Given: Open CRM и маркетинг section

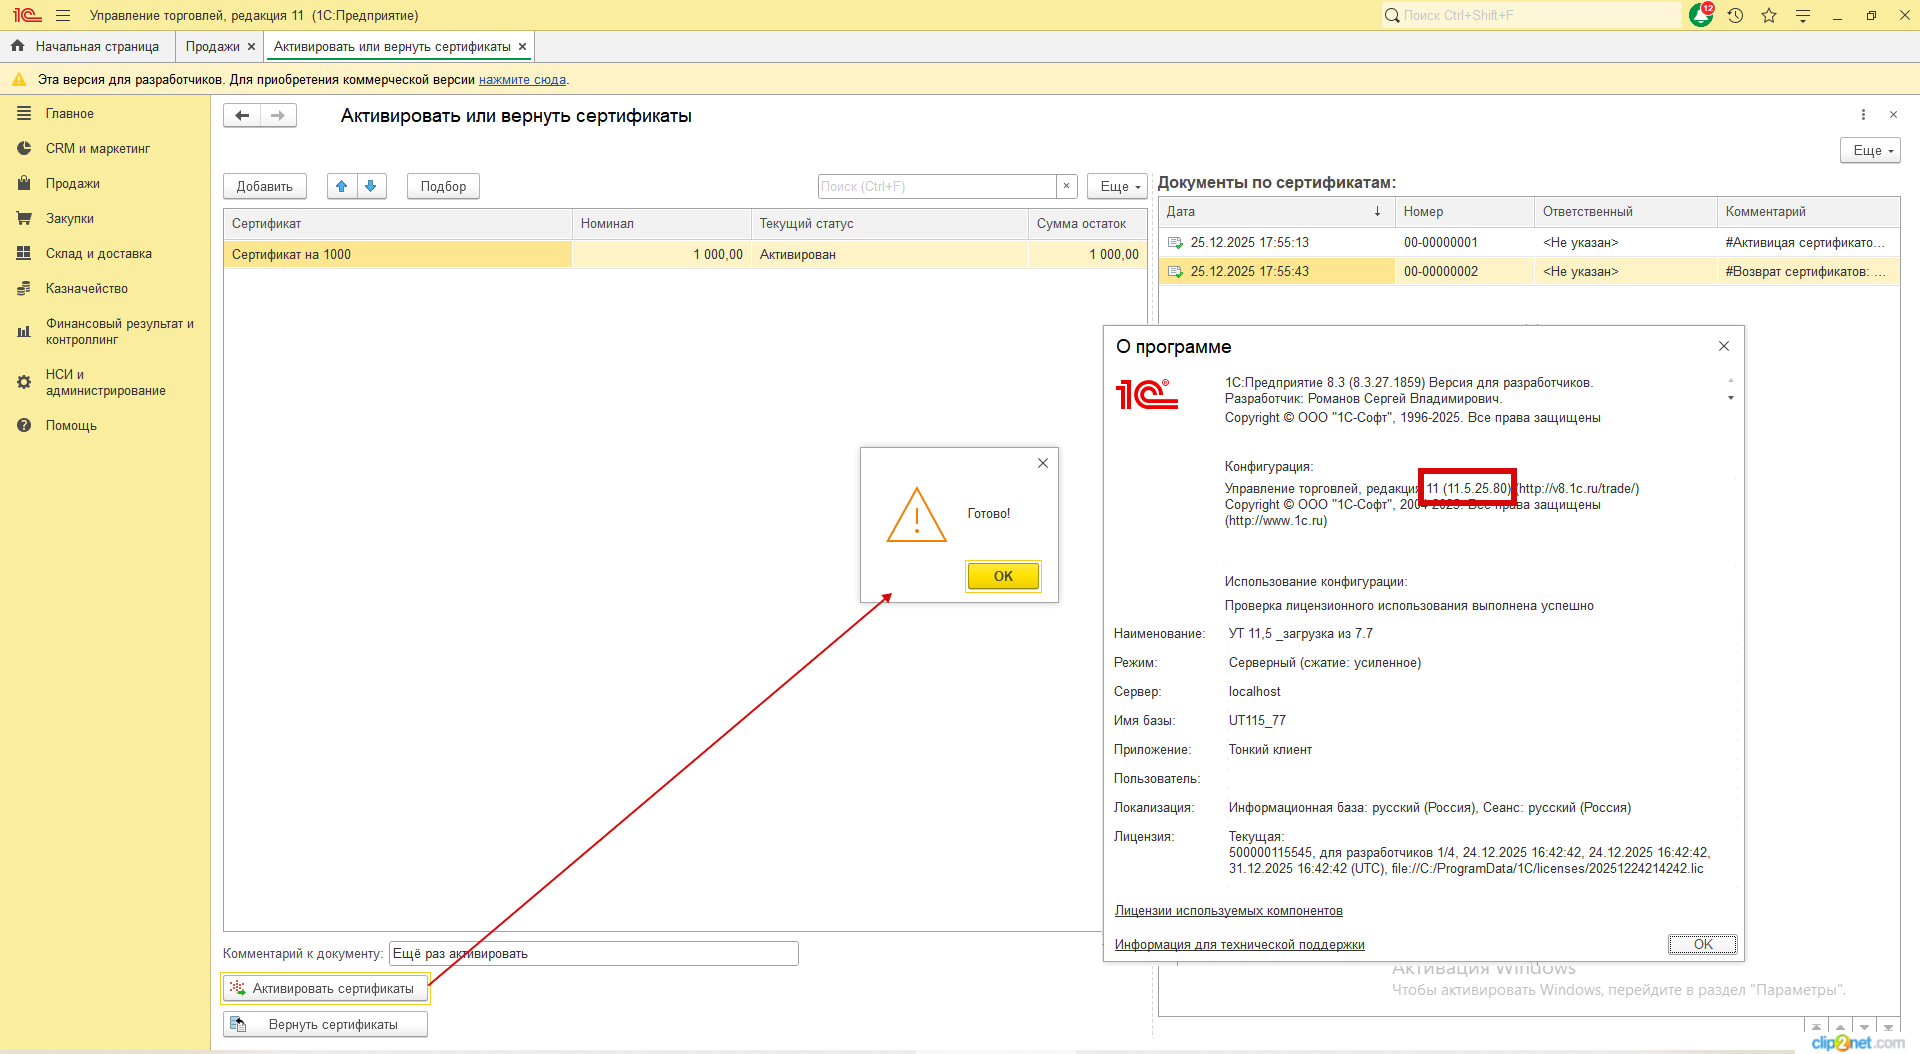Looking at the screenshot, I should pyautogui.click(x=98, y=149).
